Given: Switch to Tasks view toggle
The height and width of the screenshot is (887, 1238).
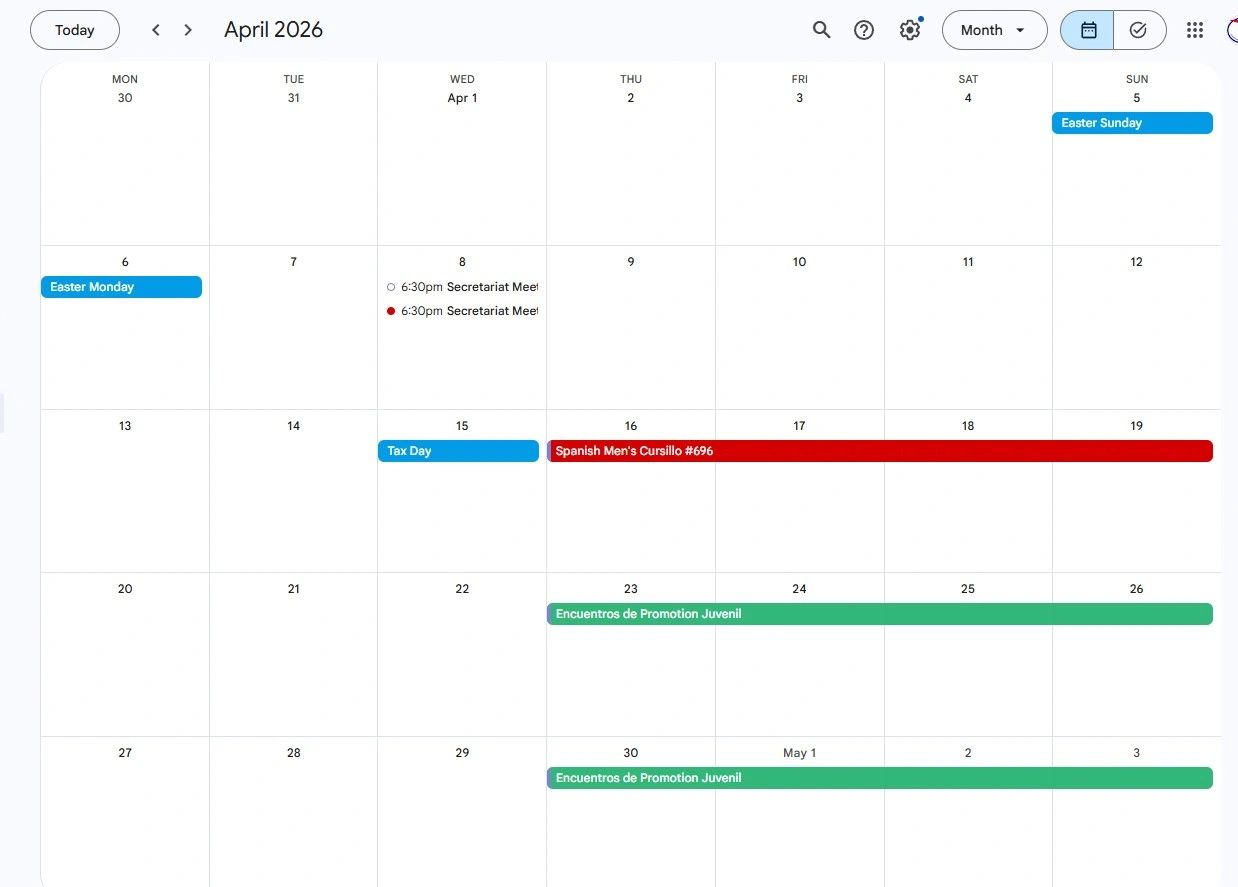Looking at the screenshot, I should [1138, 30].
